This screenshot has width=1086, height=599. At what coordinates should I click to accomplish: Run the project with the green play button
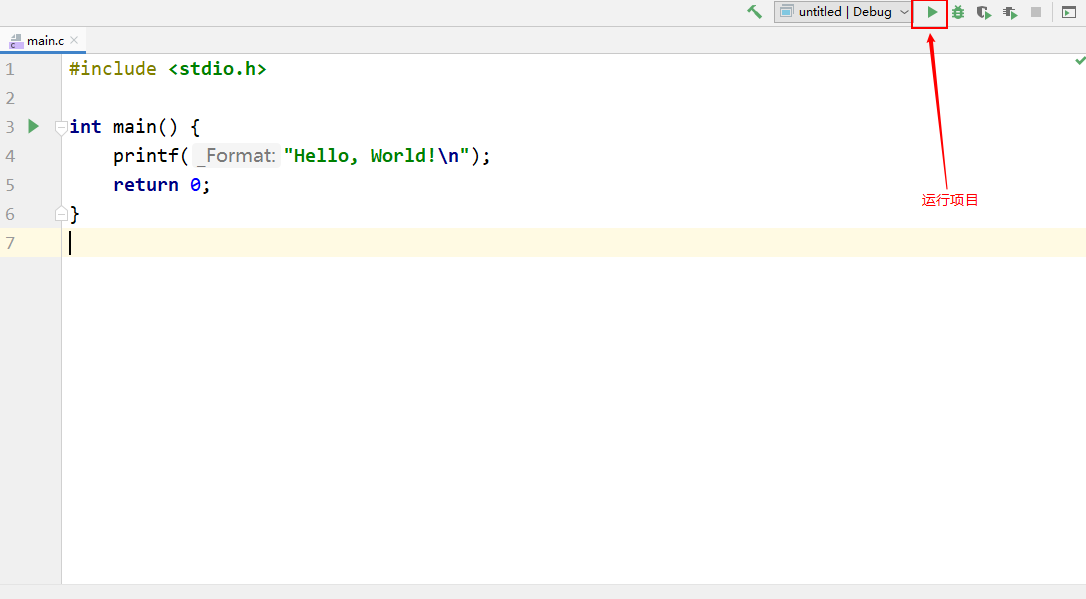pyautogui.click(x=932, y=12)
